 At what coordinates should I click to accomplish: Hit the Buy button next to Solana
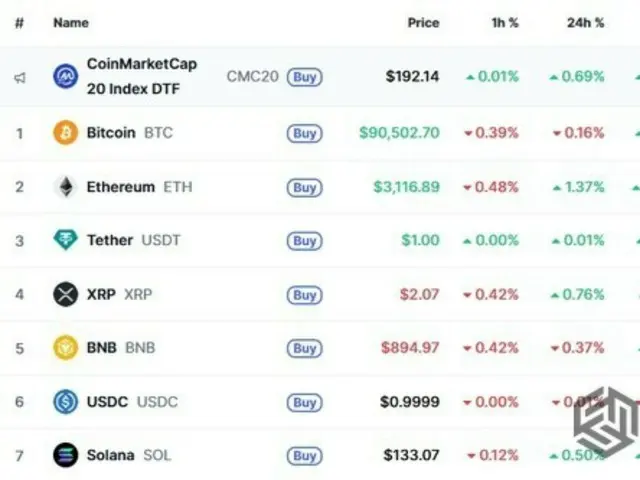(304, 456)
